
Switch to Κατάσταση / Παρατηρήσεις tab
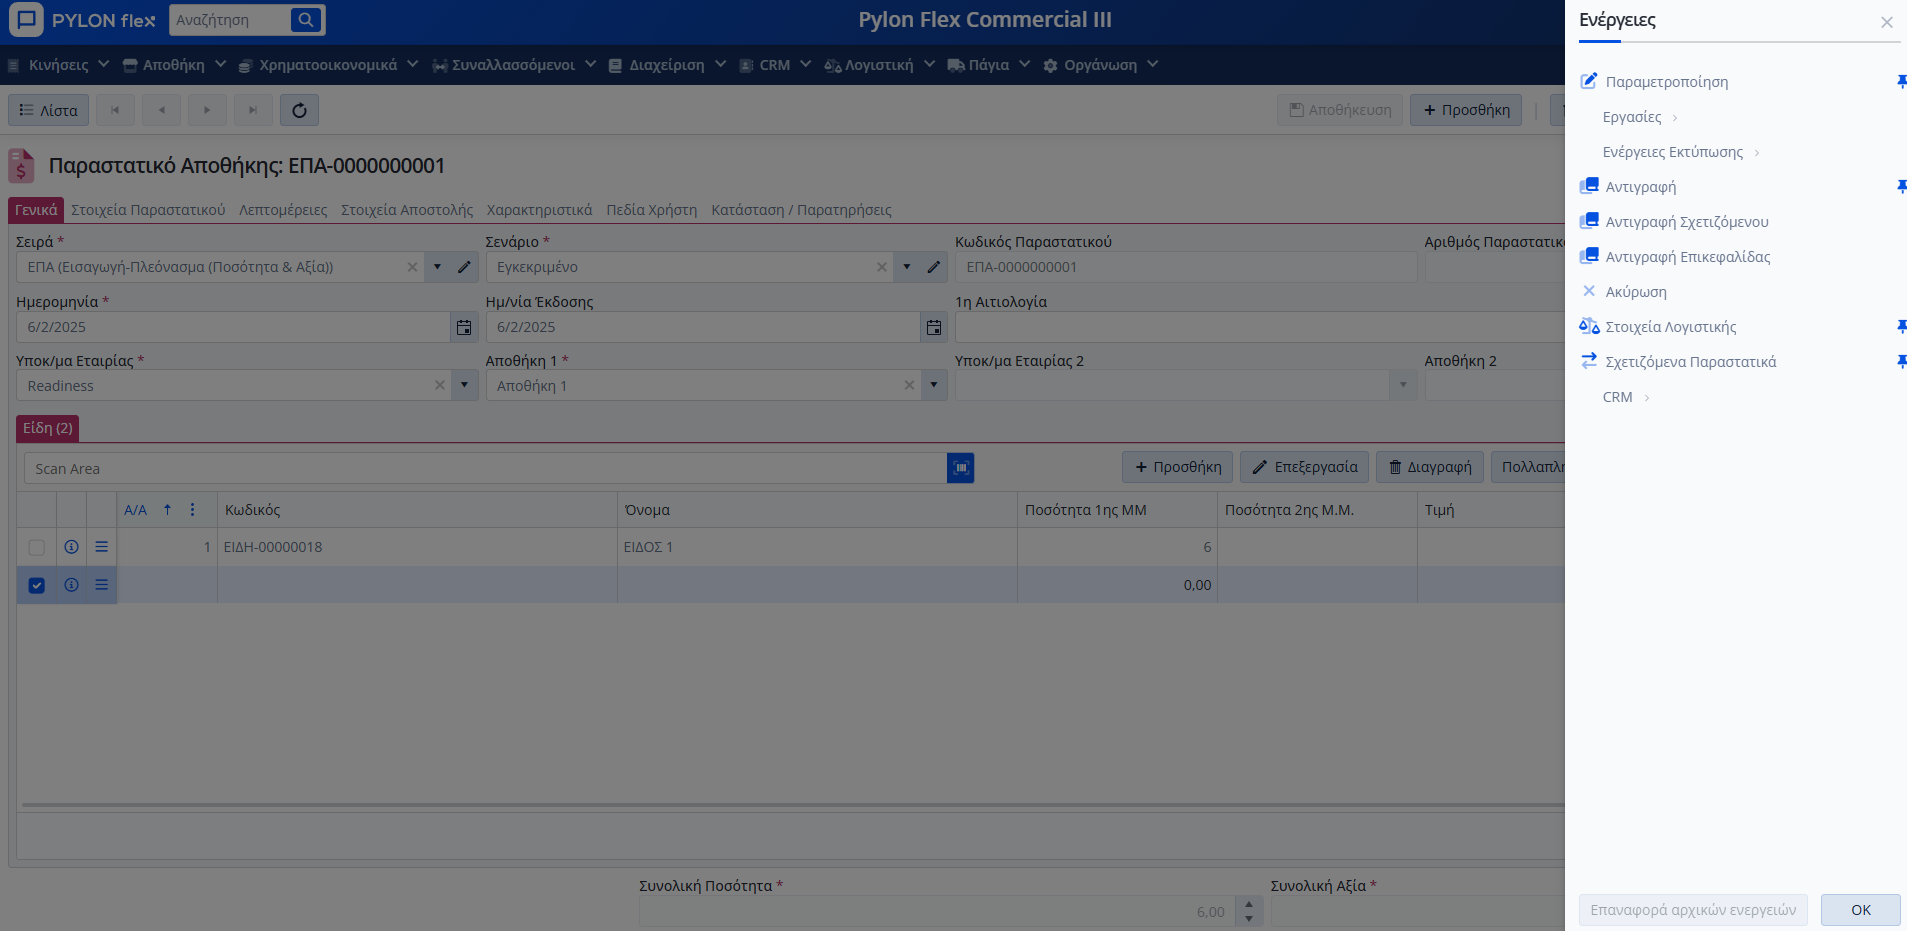[801, 210]
